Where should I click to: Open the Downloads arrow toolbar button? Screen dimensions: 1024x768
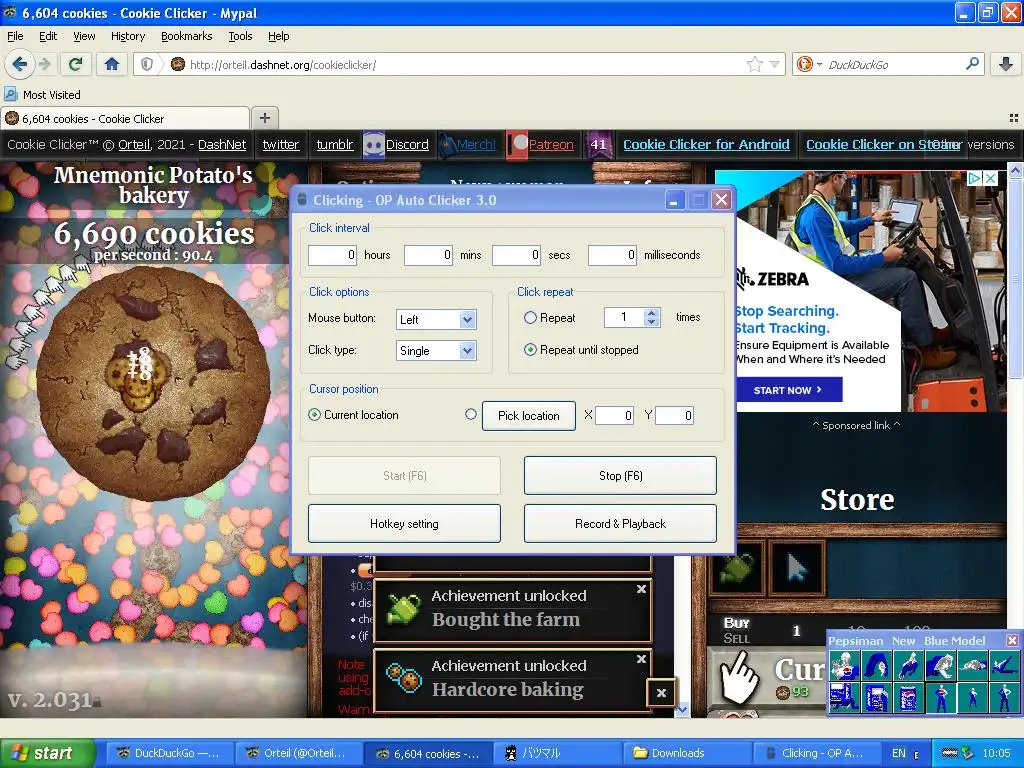pos(1006,64)
